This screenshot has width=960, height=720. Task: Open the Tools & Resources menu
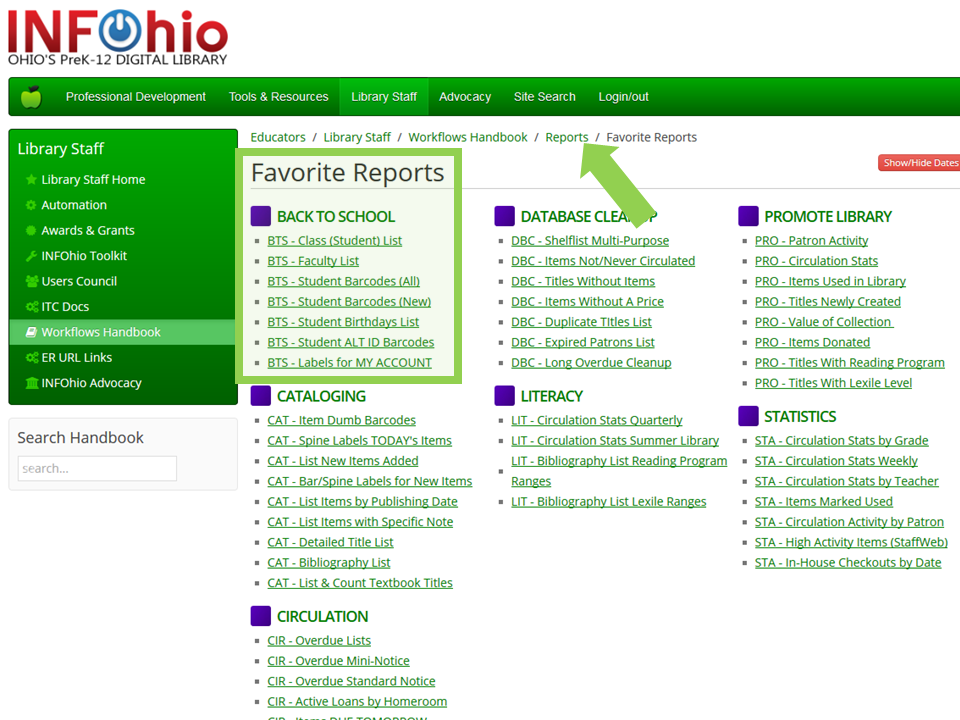(x=279, y=97)
